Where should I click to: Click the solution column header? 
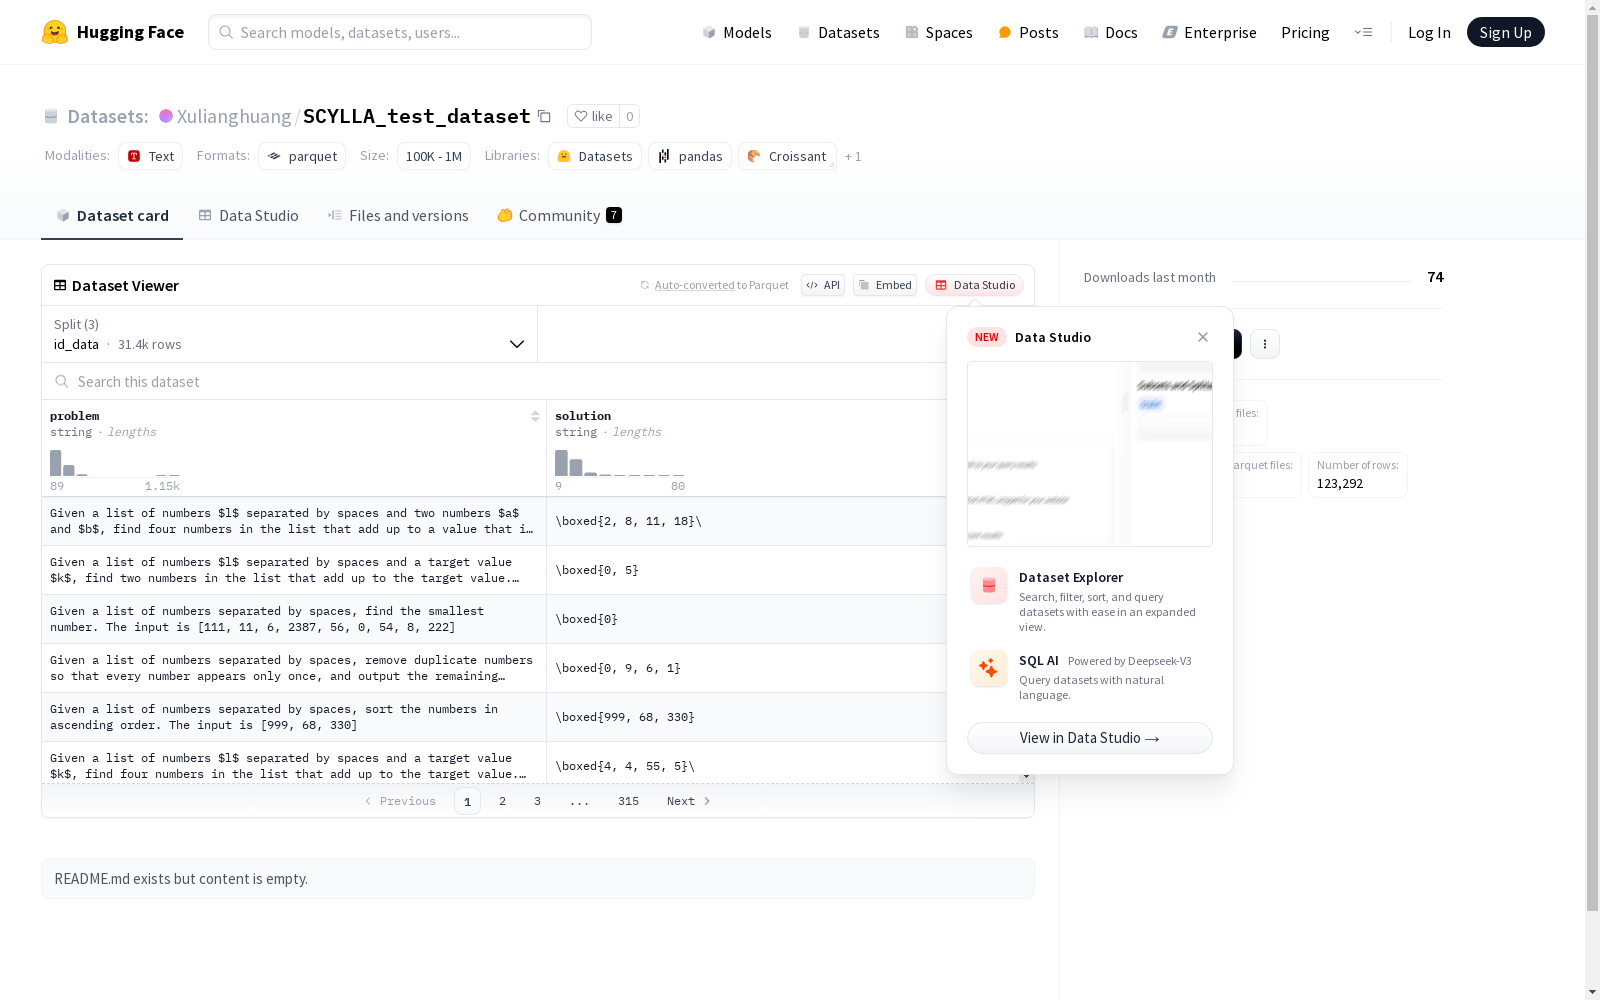(x=746, y=448)
